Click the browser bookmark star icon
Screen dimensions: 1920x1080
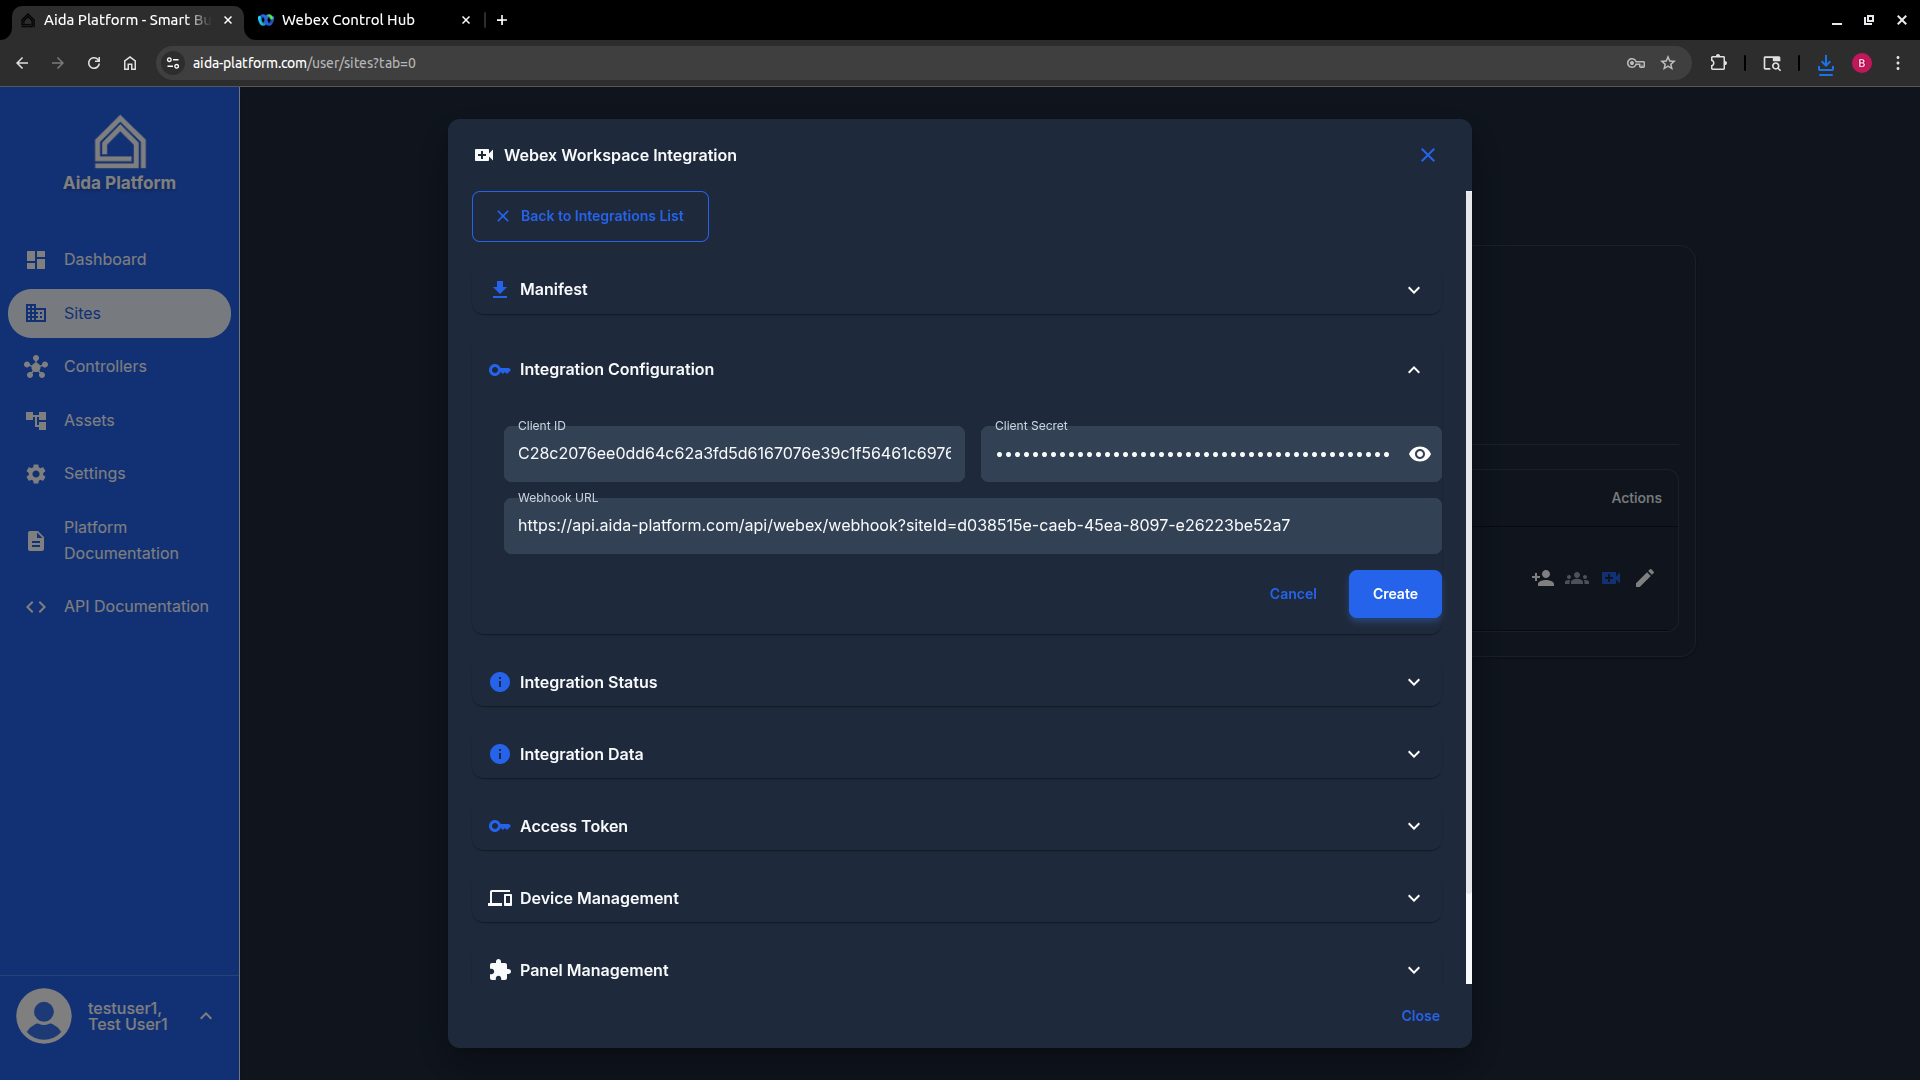pos(1668,63)
